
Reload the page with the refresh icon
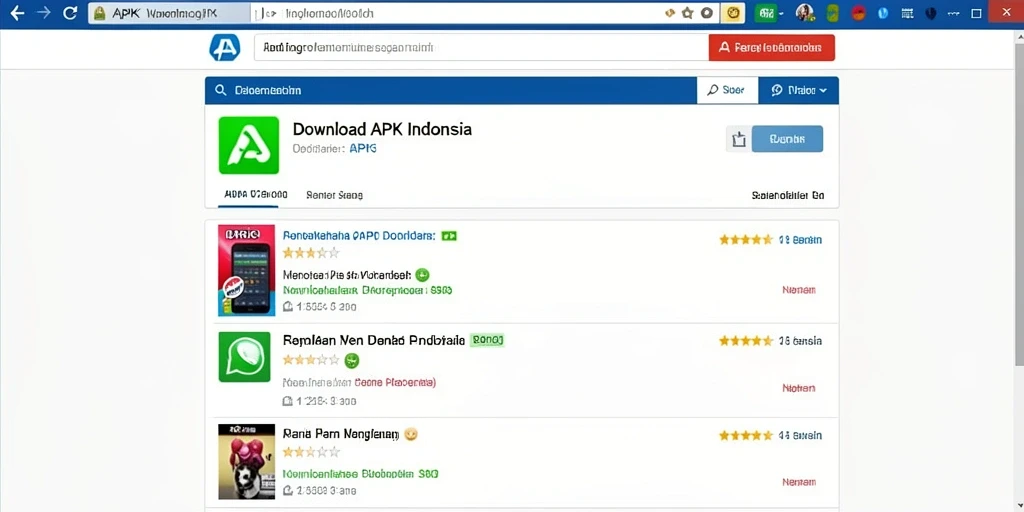(71, 13)
